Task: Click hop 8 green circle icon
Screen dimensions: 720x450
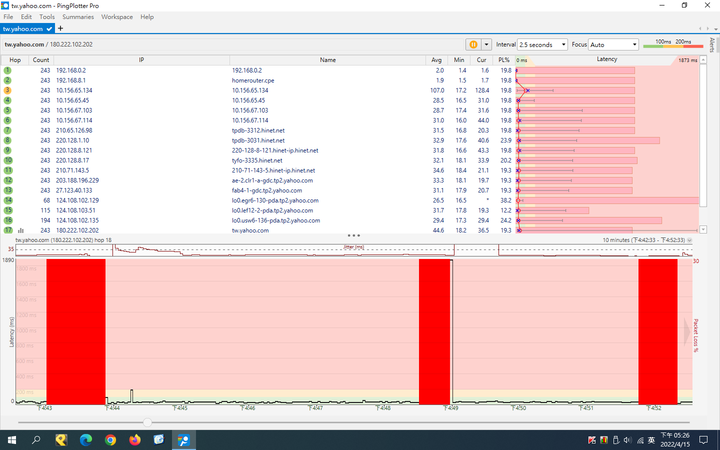Action: [x=7, y=141]
